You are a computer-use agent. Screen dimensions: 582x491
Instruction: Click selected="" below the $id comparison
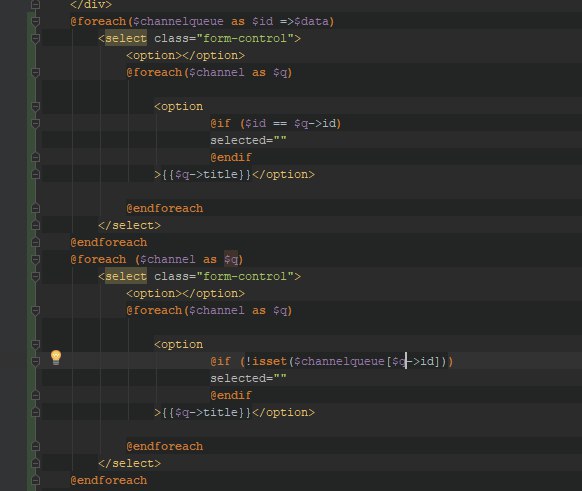click(248, 140)
